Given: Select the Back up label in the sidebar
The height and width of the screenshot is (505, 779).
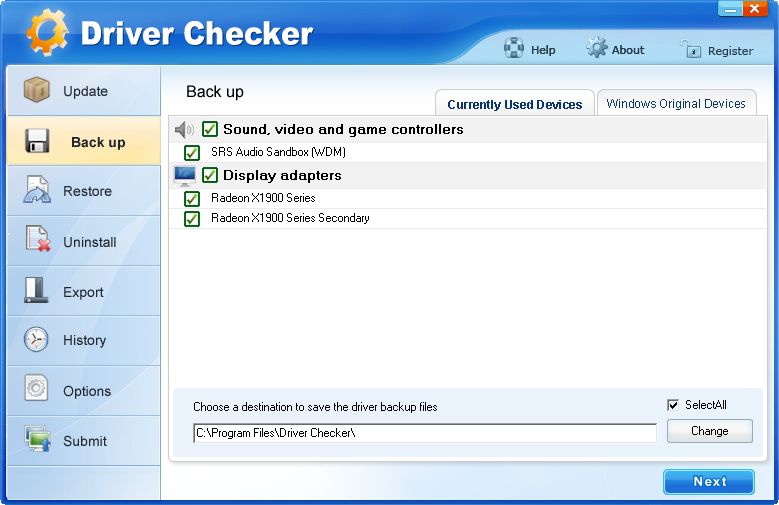Looking at the screenshot, I should pyautogui.click(x=98, y=142).
